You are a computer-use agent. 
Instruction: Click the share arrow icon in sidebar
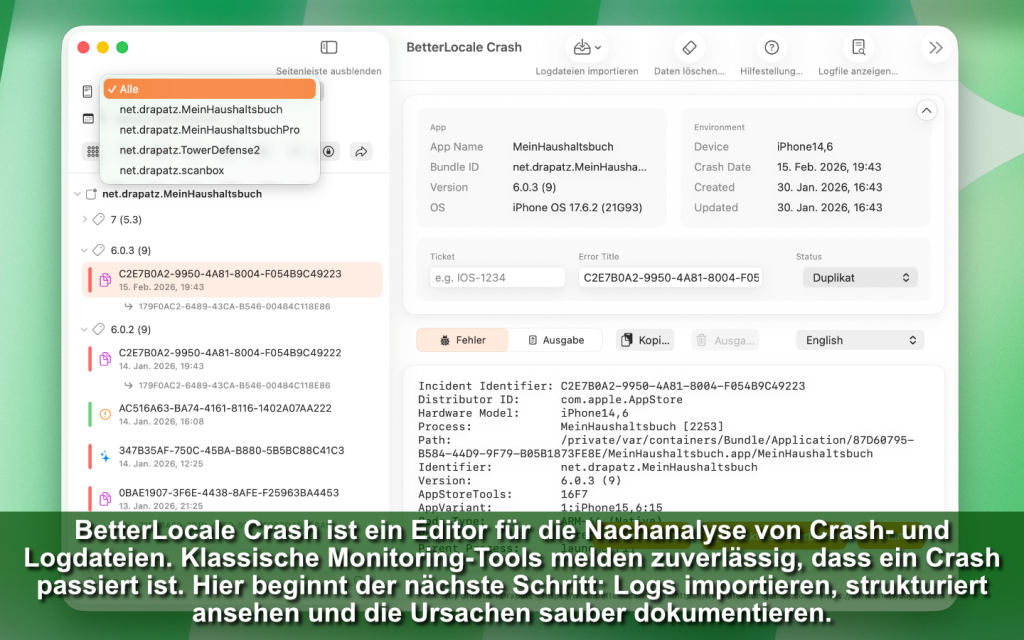tap(361, 151)
